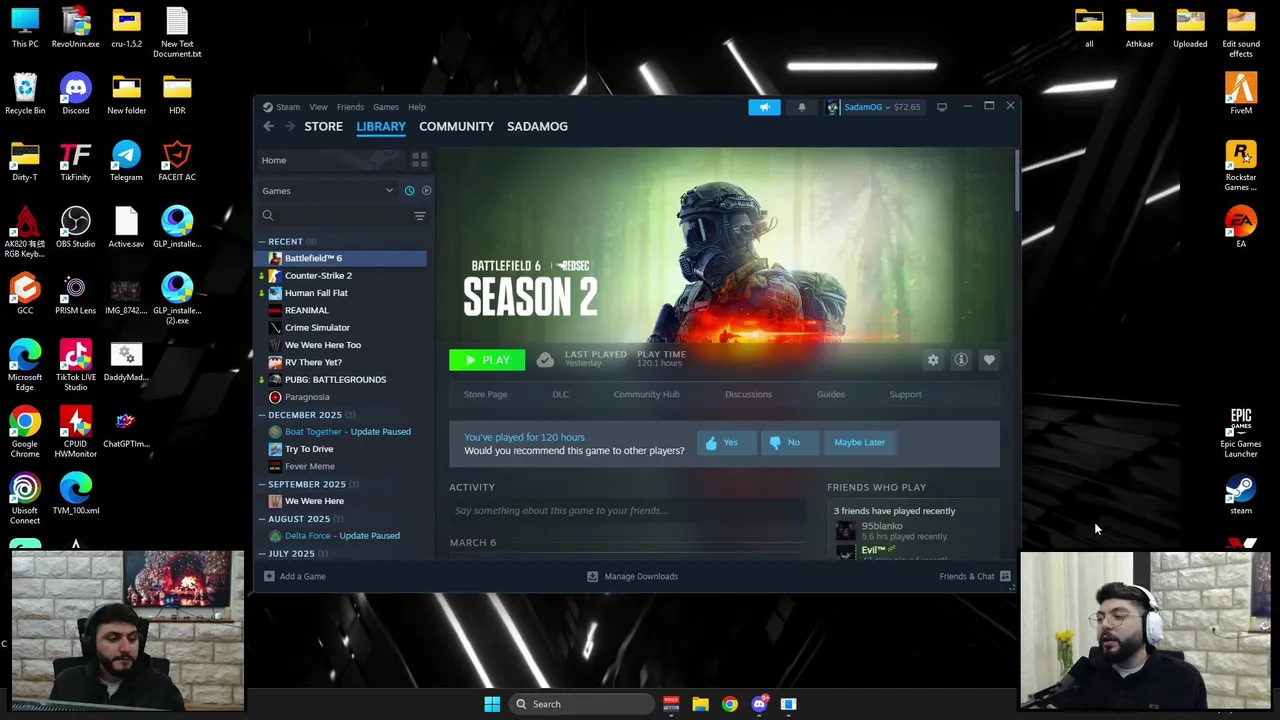Open the DLC link
Viewport: 1280px width, 720px height.
pos(560,394)
